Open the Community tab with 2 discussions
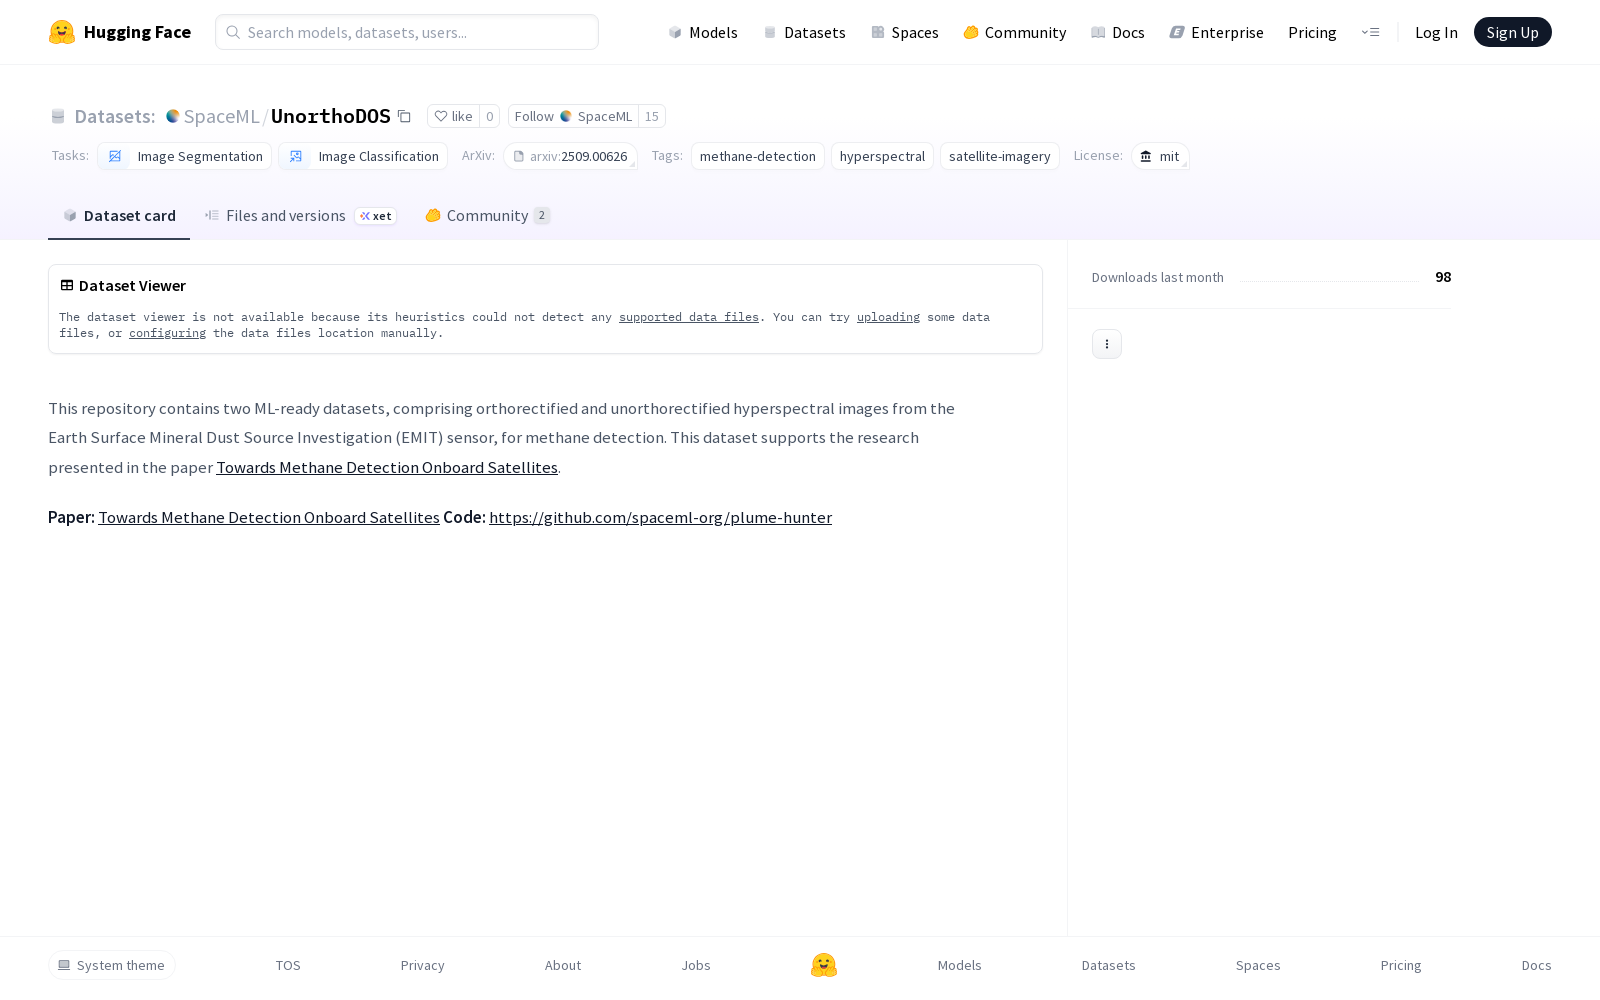The height and width of the screenshot is (1000, 1600). click(488, 216)
